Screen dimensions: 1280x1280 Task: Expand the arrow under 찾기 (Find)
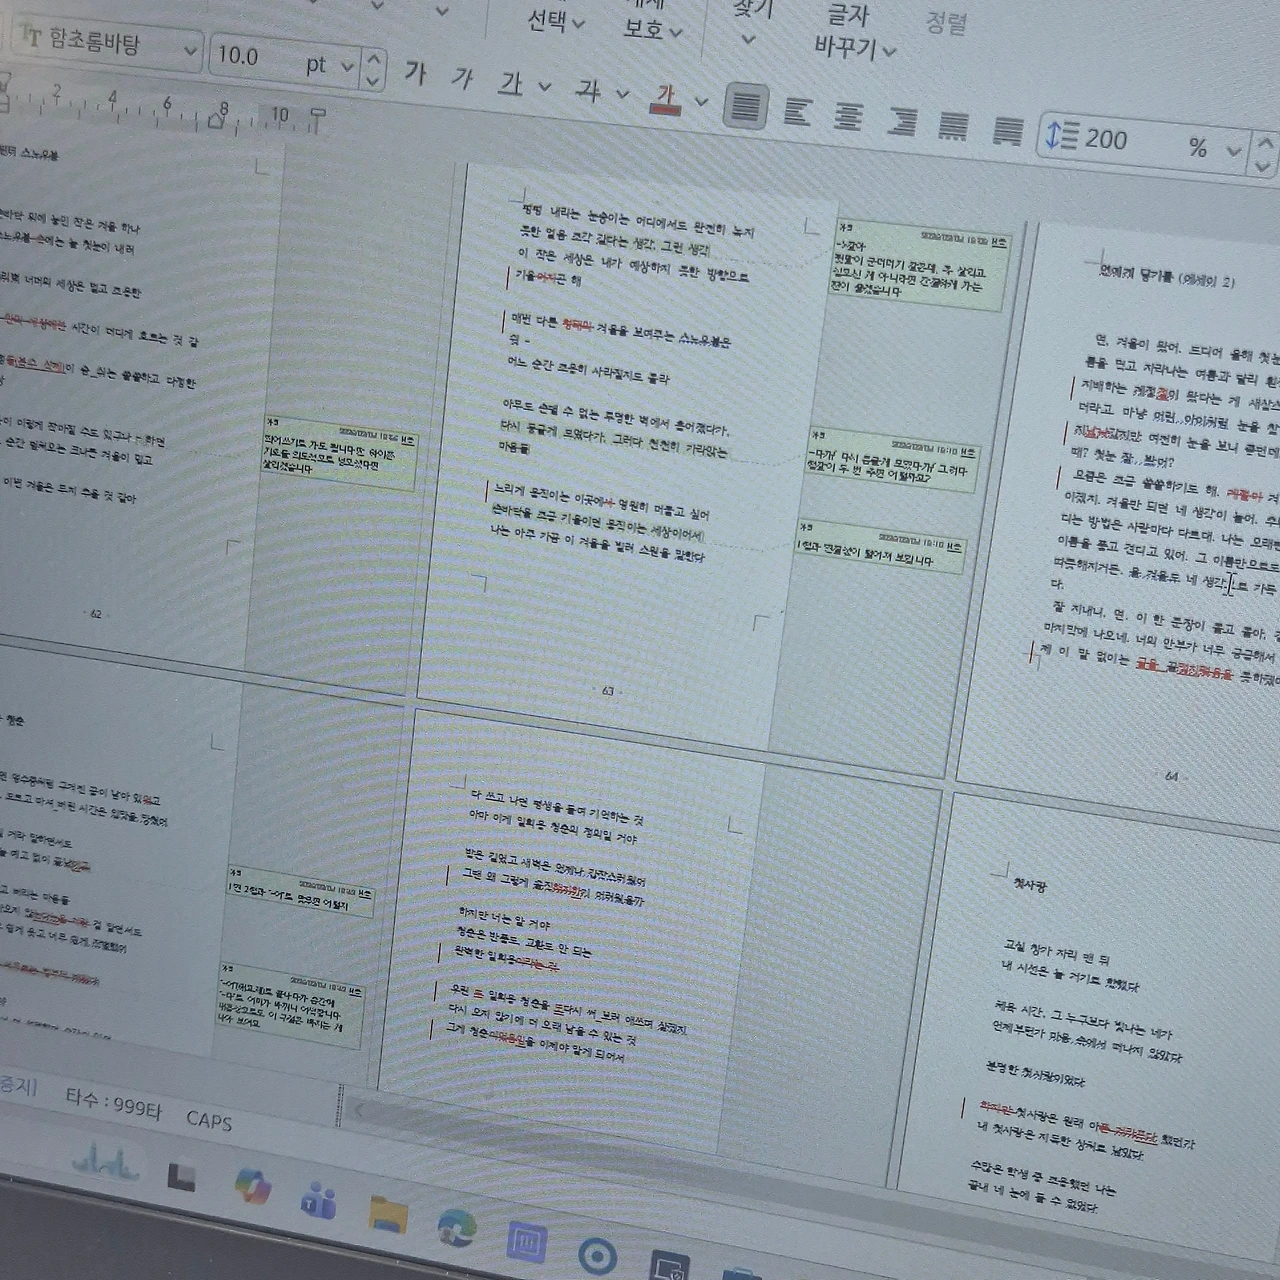(x=748, y=41)
